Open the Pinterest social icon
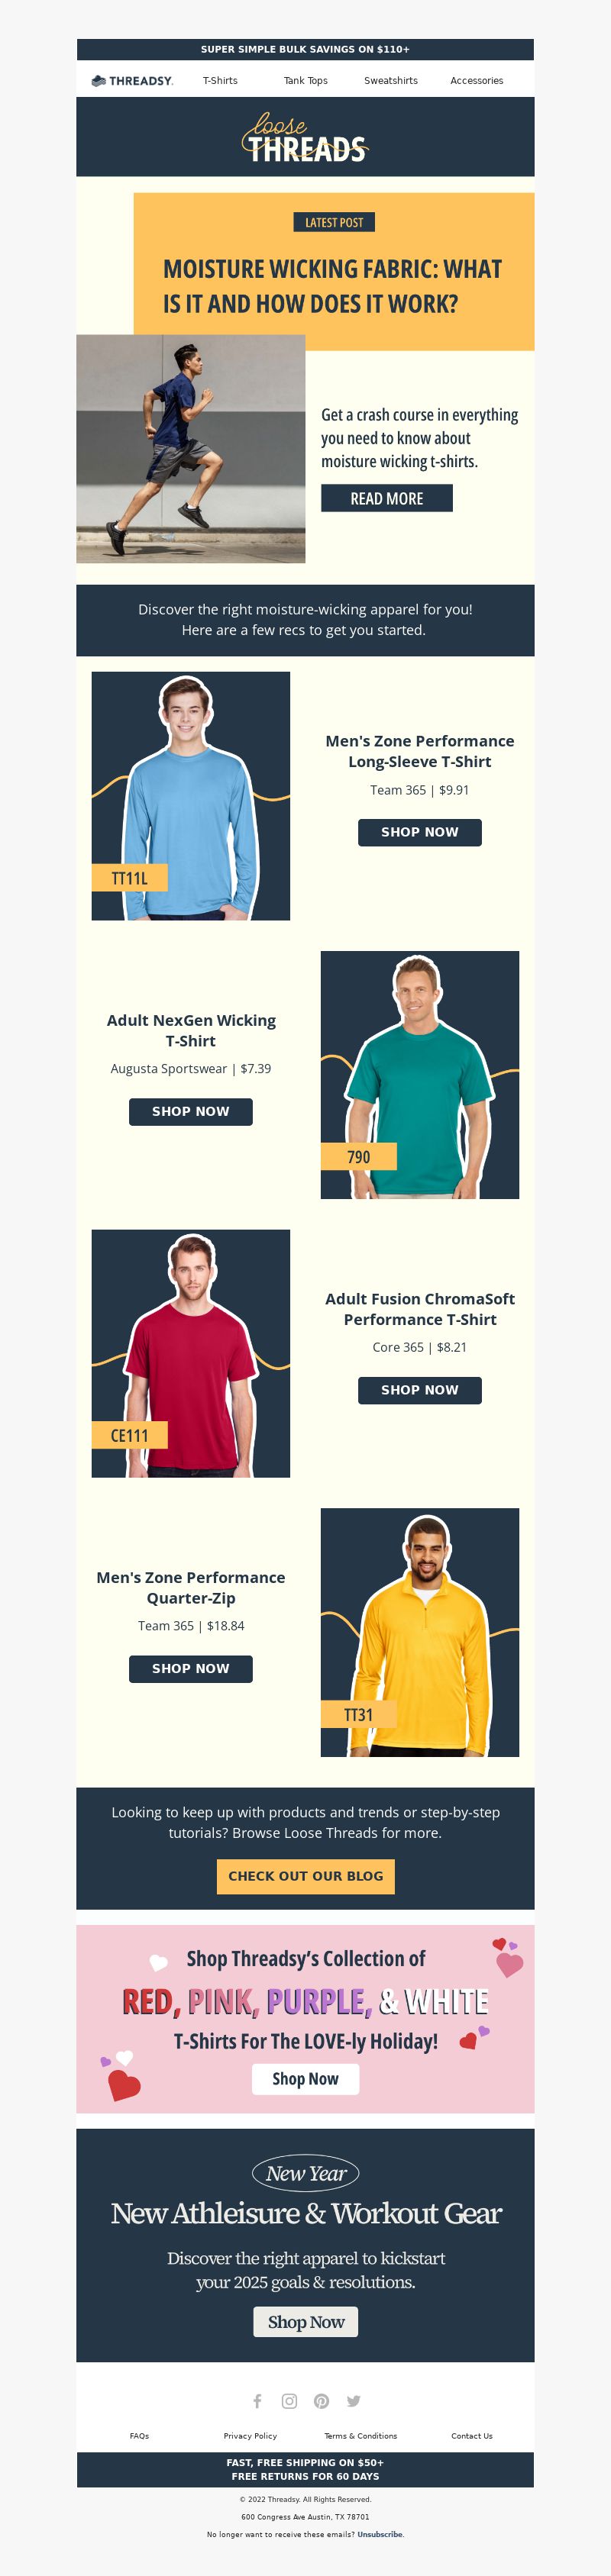 pyautogui.click(x=321, y=2401)
